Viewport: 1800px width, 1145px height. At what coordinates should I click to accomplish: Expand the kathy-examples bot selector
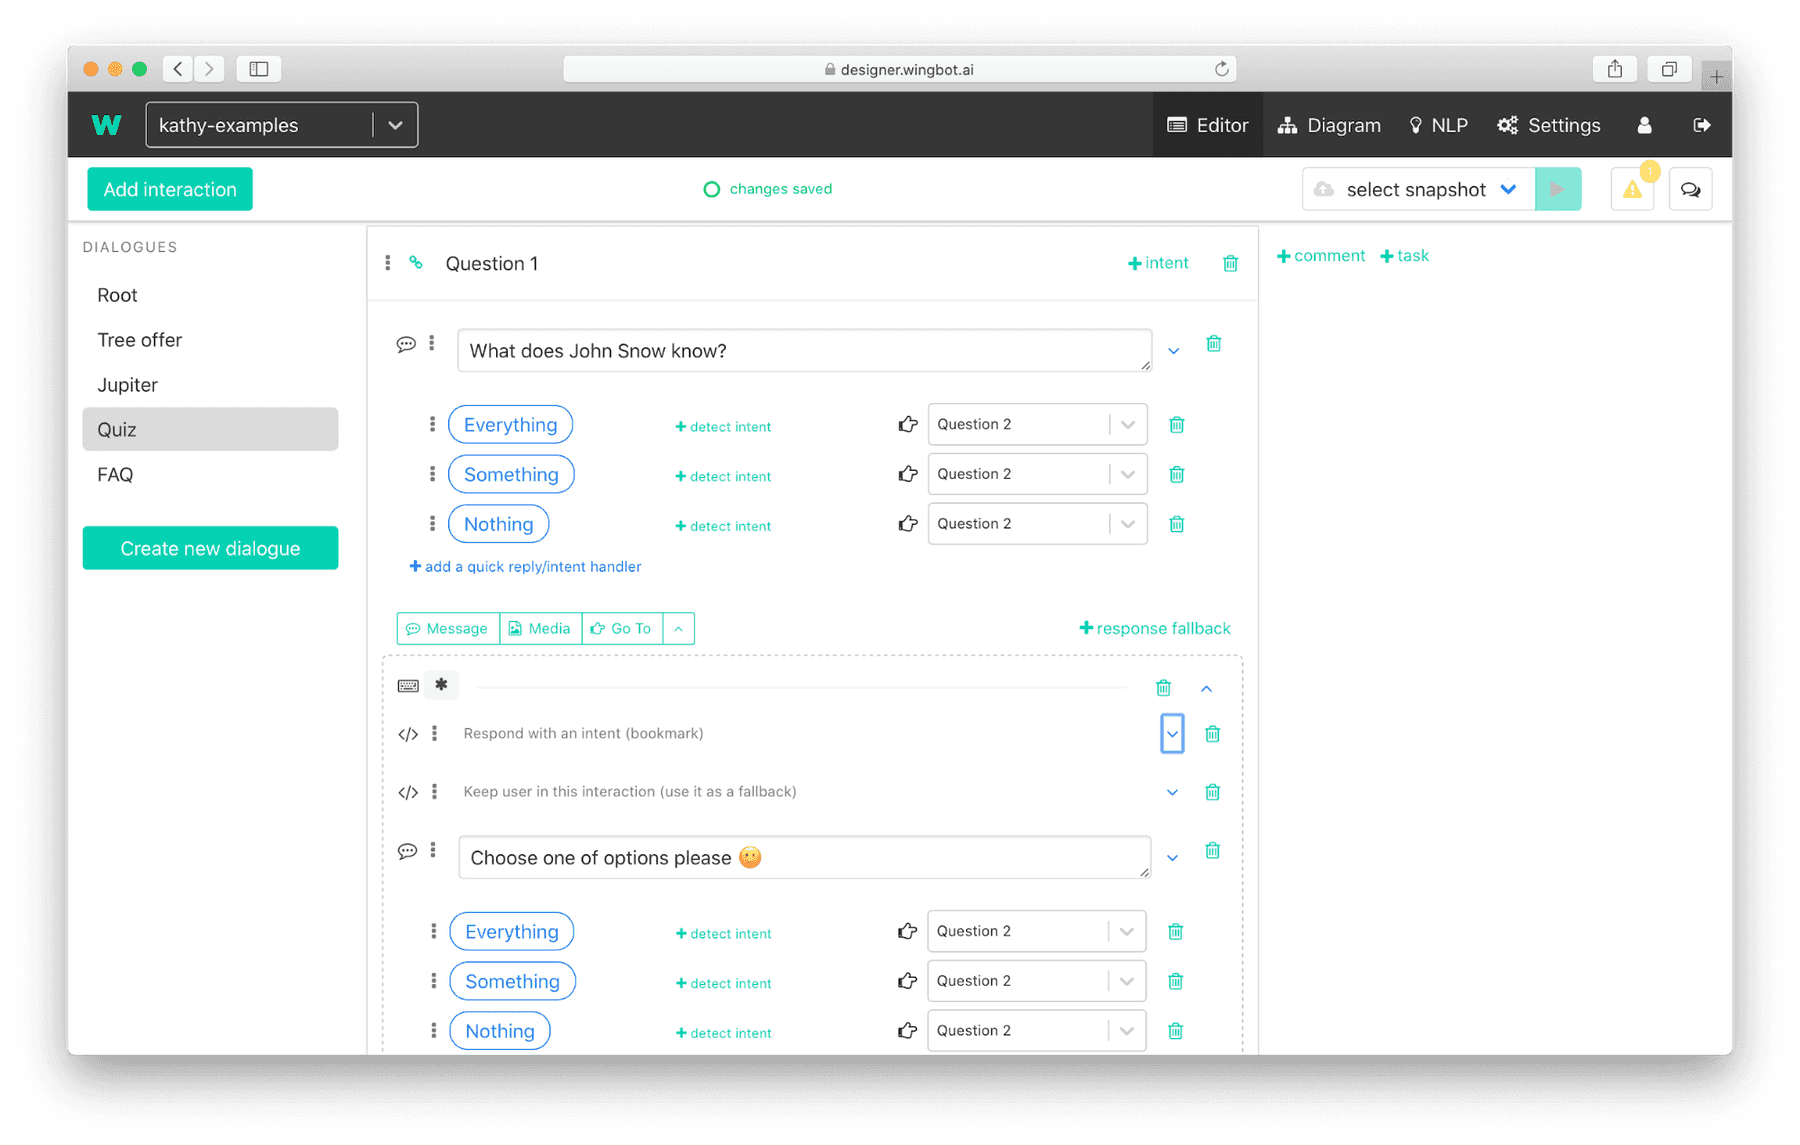point(396,124)
